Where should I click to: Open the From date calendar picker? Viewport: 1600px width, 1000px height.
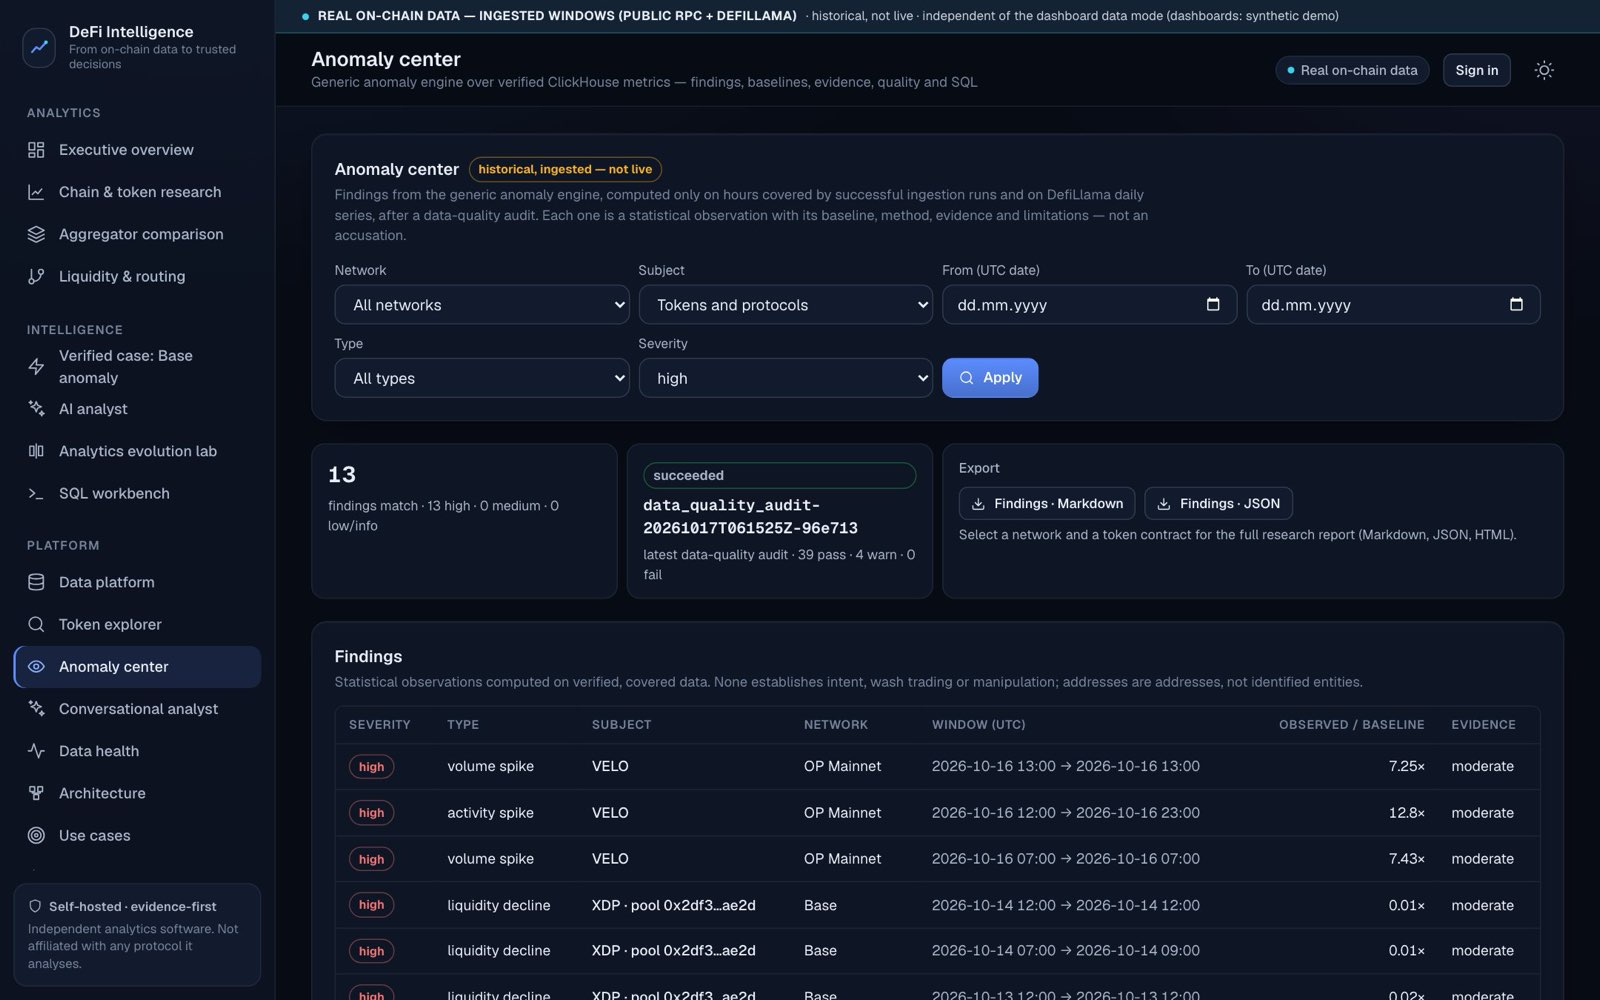pos(1213,304)
